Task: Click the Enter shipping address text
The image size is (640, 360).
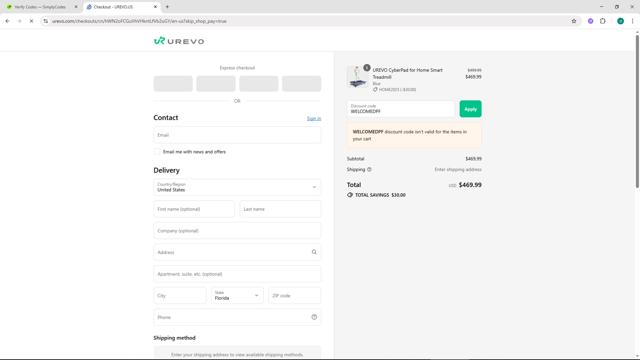Action: pos(458,169)
